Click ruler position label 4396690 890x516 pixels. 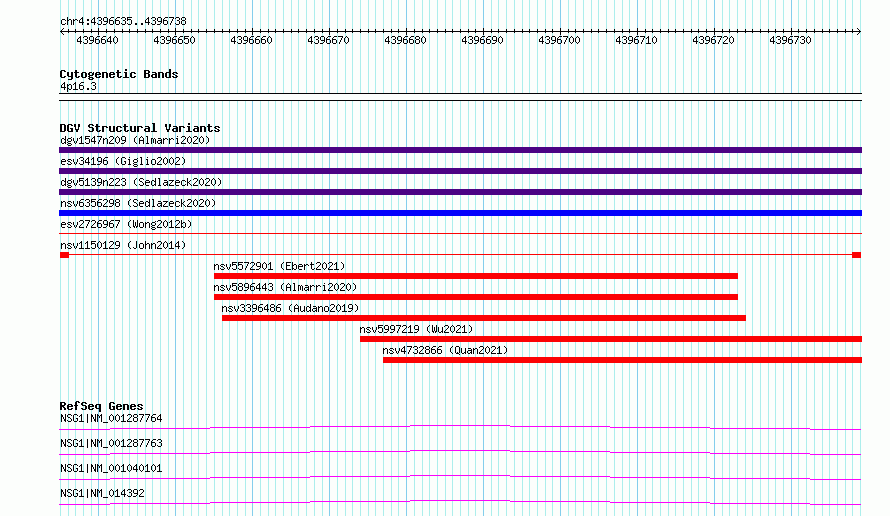pos(482,40)
